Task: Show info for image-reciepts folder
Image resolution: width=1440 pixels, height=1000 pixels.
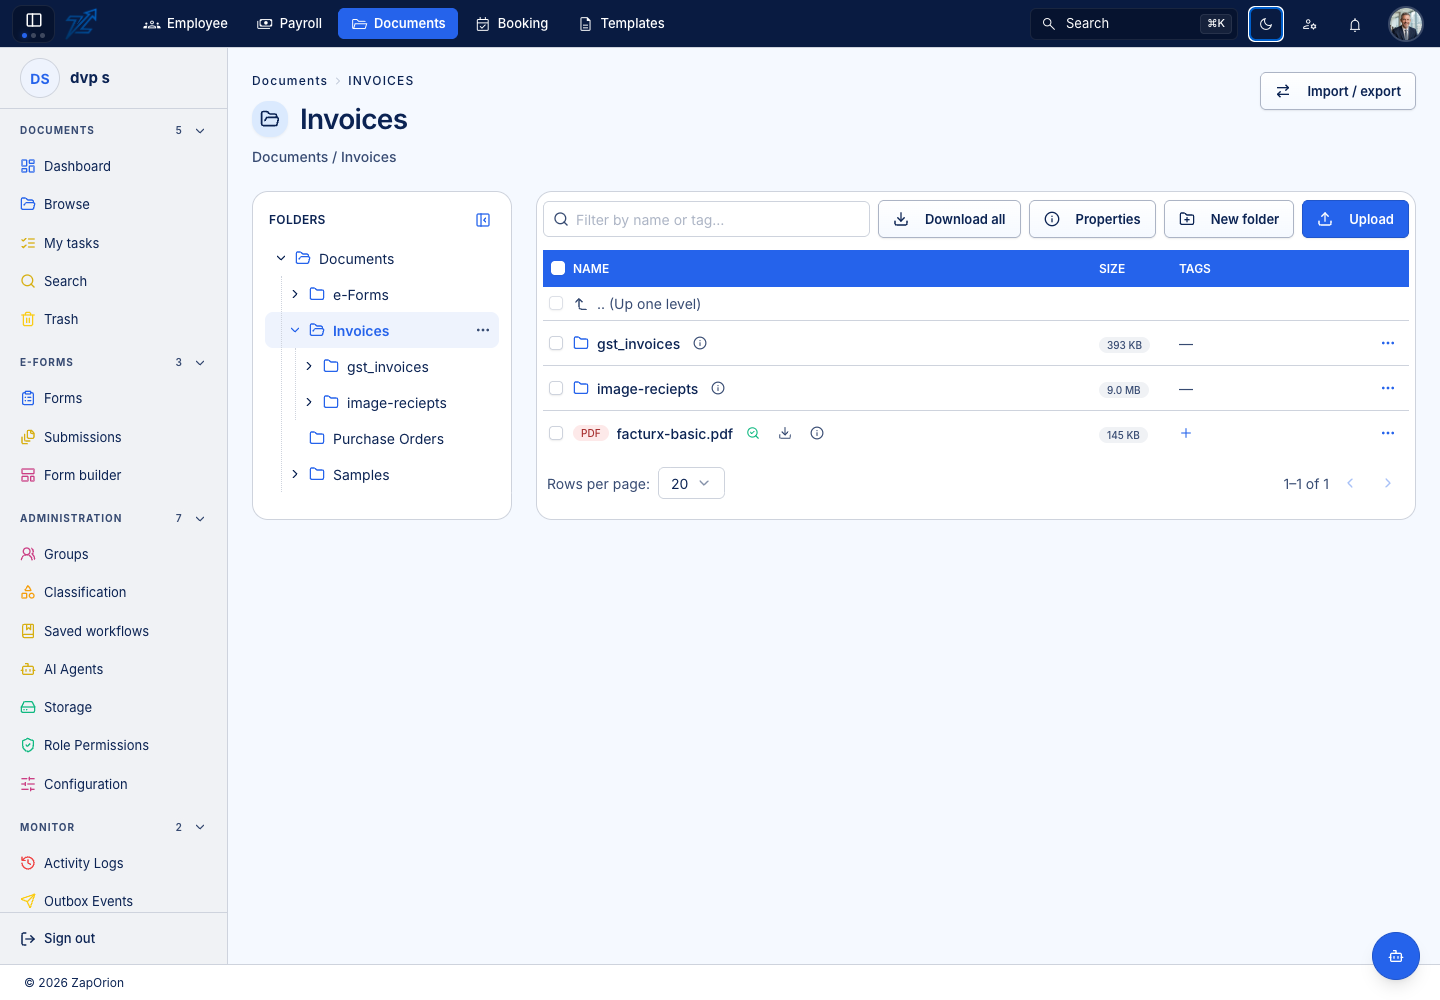Action: click(x=718, y=388)
